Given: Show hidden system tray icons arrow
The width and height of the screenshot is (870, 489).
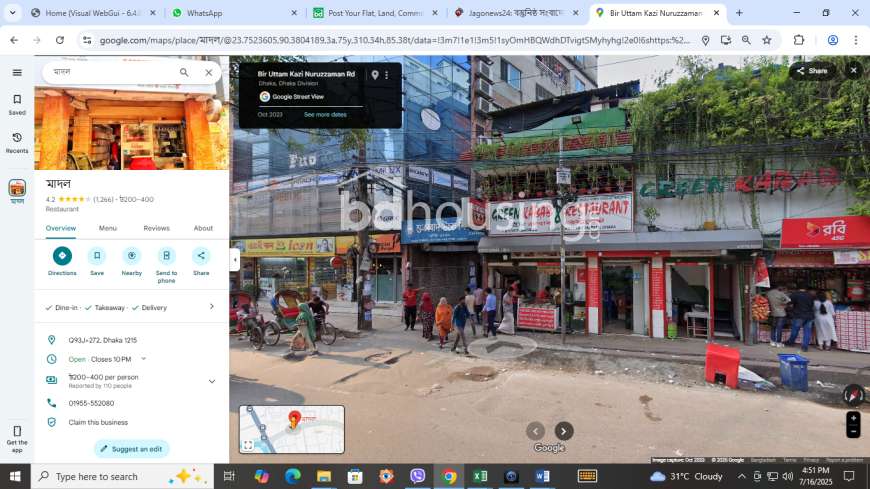Looking at the screenshot, I should [741, 476].
